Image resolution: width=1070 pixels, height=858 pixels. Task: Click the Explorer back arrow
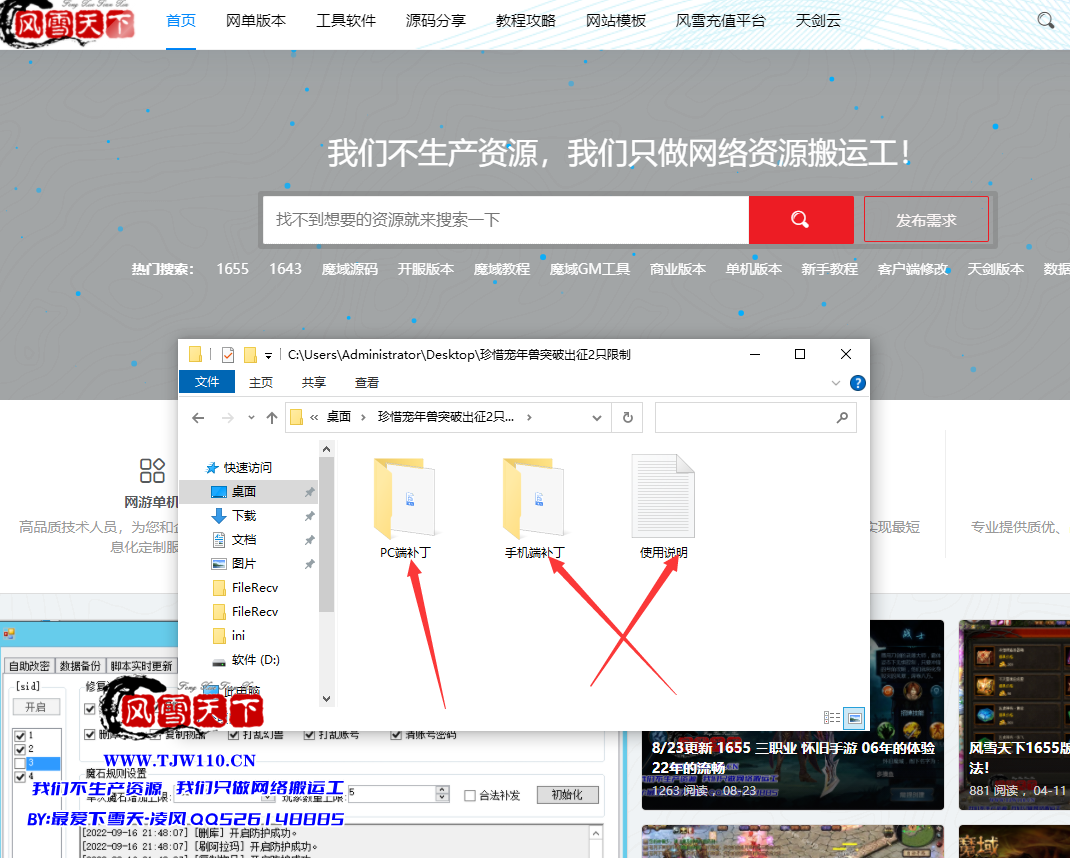click(198, 418)
